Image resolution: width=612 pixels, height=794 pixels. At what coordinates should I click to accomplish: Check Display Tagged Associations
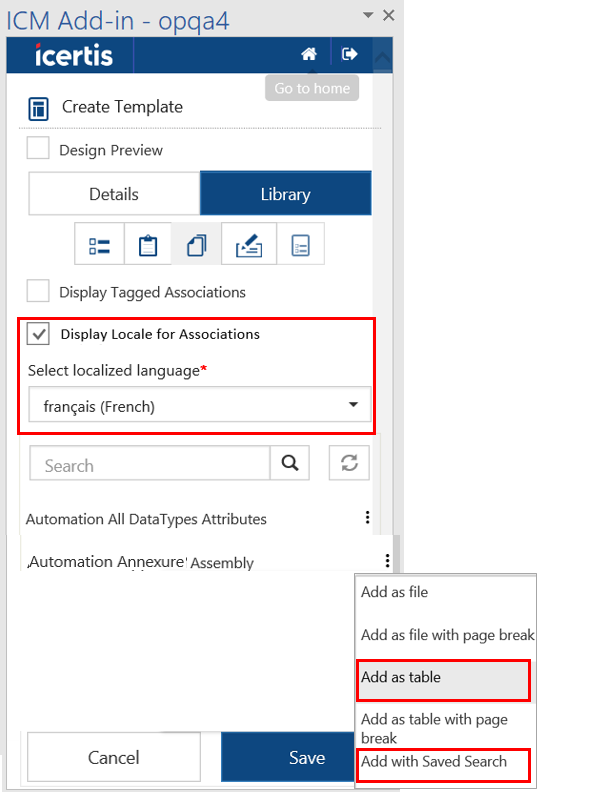coord(38,292)
